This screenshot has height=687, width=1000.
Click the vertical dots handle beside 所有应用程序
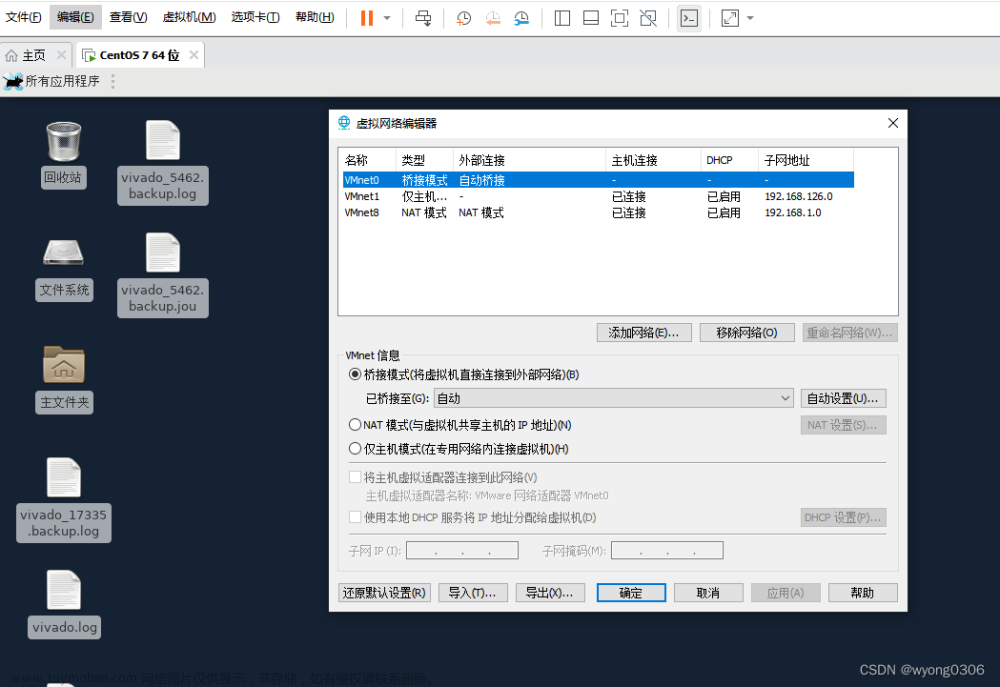pyautogui.click(x=113, y=81)
